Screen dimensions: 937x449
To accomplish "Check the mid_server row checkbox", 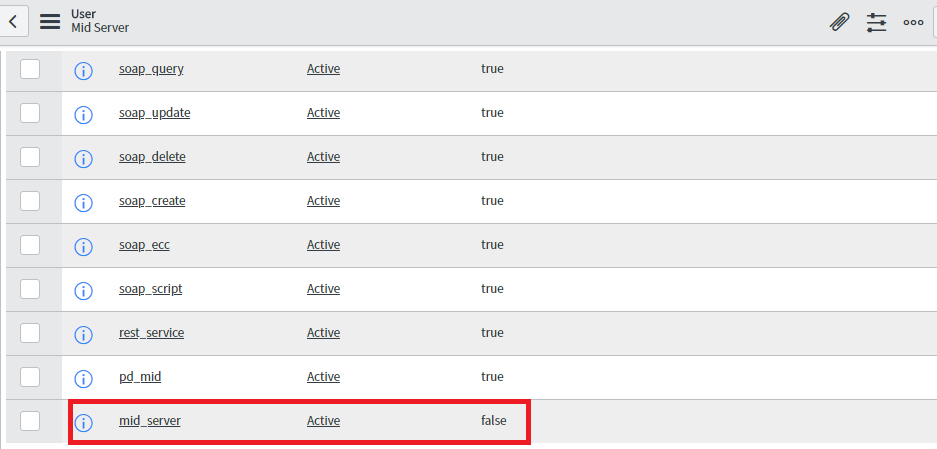I will 30,421.
